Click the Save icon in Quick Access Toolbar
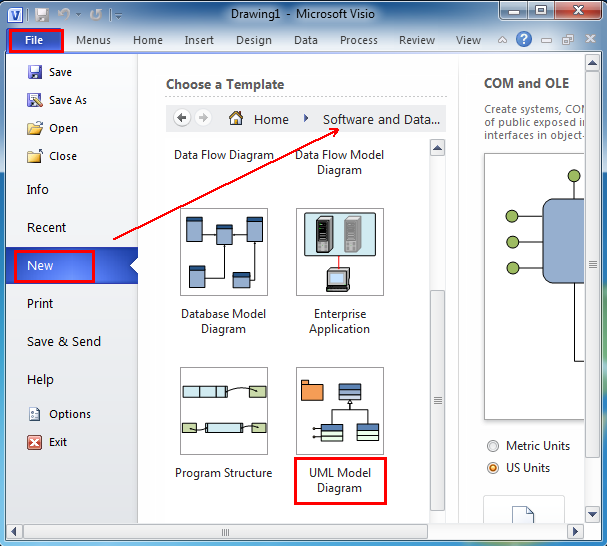The height and width of the screenshot is (546, 607). [x=42, y=15]
